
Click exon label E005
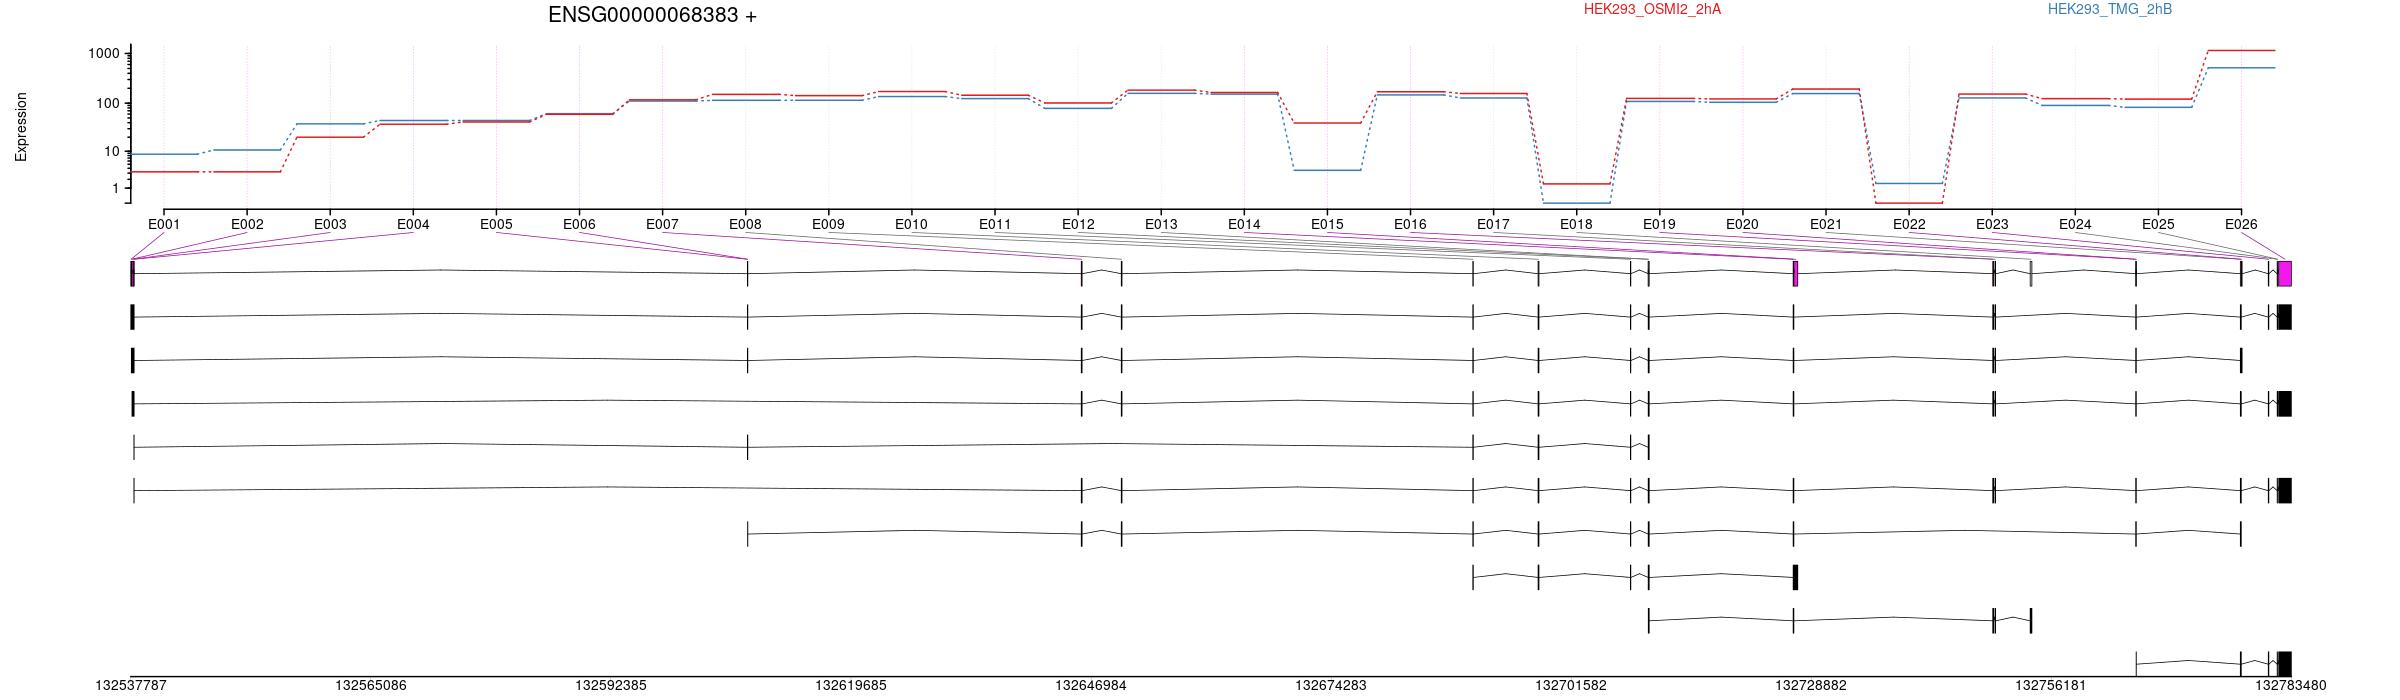click(x=496, y=224)
